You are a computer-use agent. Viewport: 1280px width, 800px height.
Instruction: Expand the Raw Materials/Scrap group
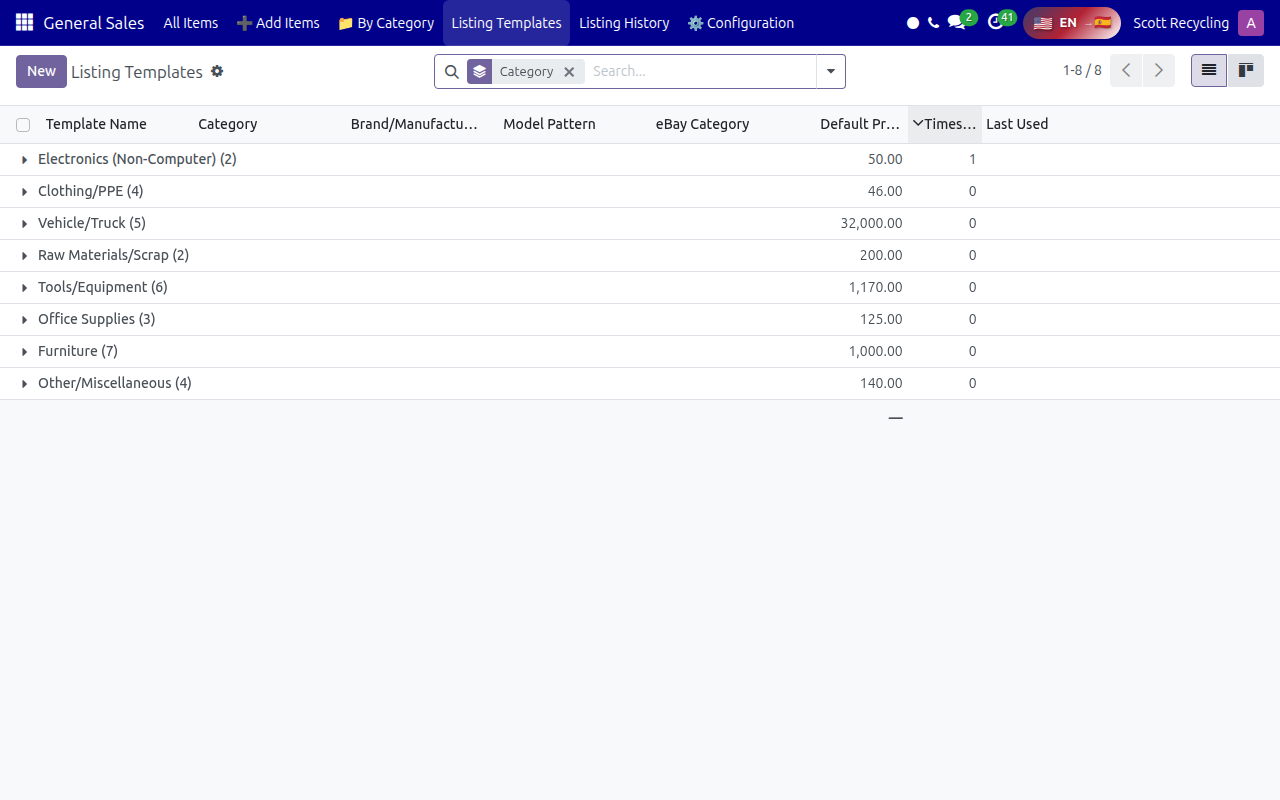(640, 255)
